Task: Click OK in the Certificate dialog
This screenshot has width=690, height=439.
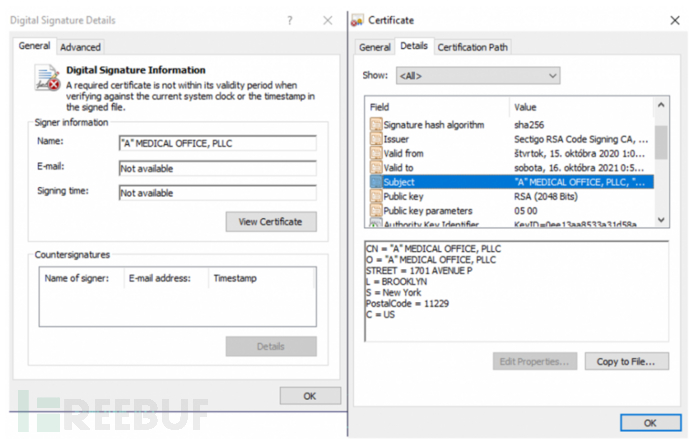Action: pos(650,421)
